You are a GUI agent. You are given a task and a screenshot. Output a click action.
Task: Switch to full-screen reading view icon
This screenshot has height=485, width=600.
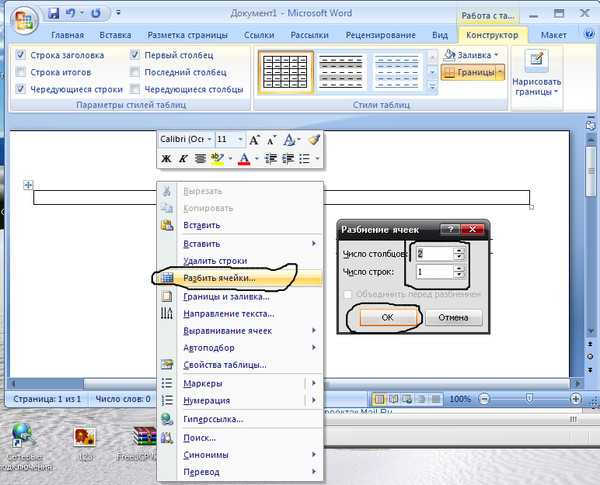pos(393,399)
